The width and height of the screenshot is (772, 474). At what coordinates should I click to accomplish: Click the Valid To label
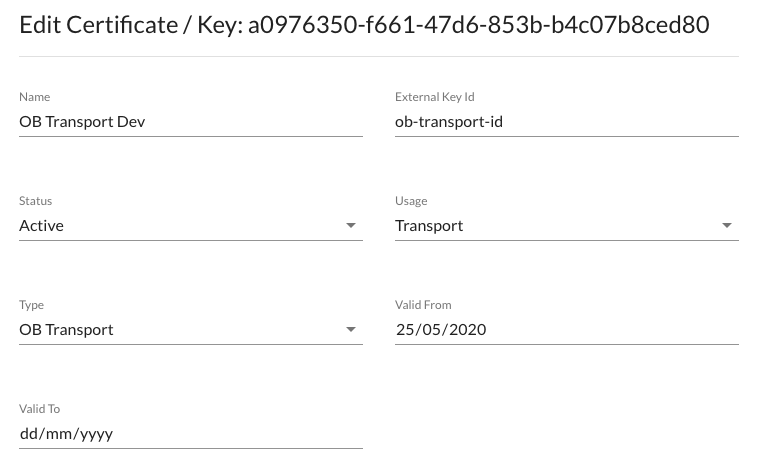point(40,409)
